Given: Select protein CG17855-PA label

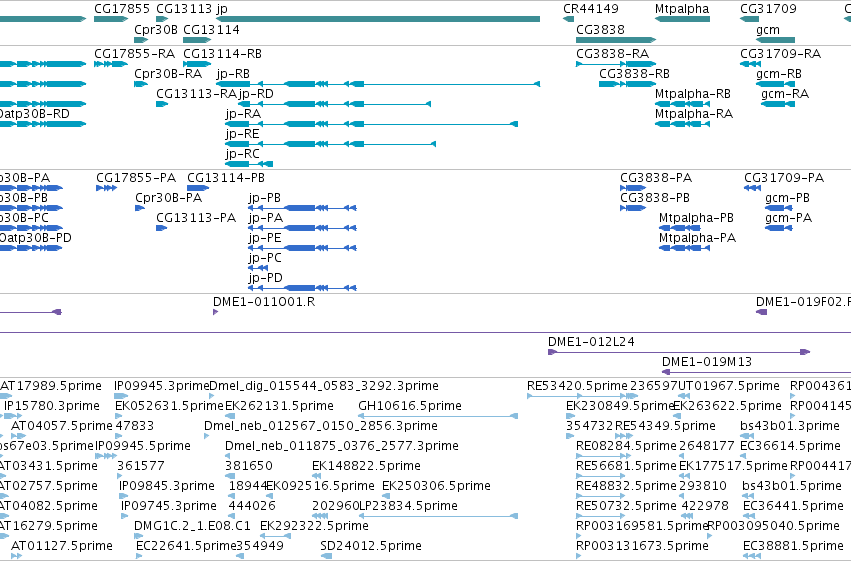Looking at the screenshot, I should click(136, 178).
